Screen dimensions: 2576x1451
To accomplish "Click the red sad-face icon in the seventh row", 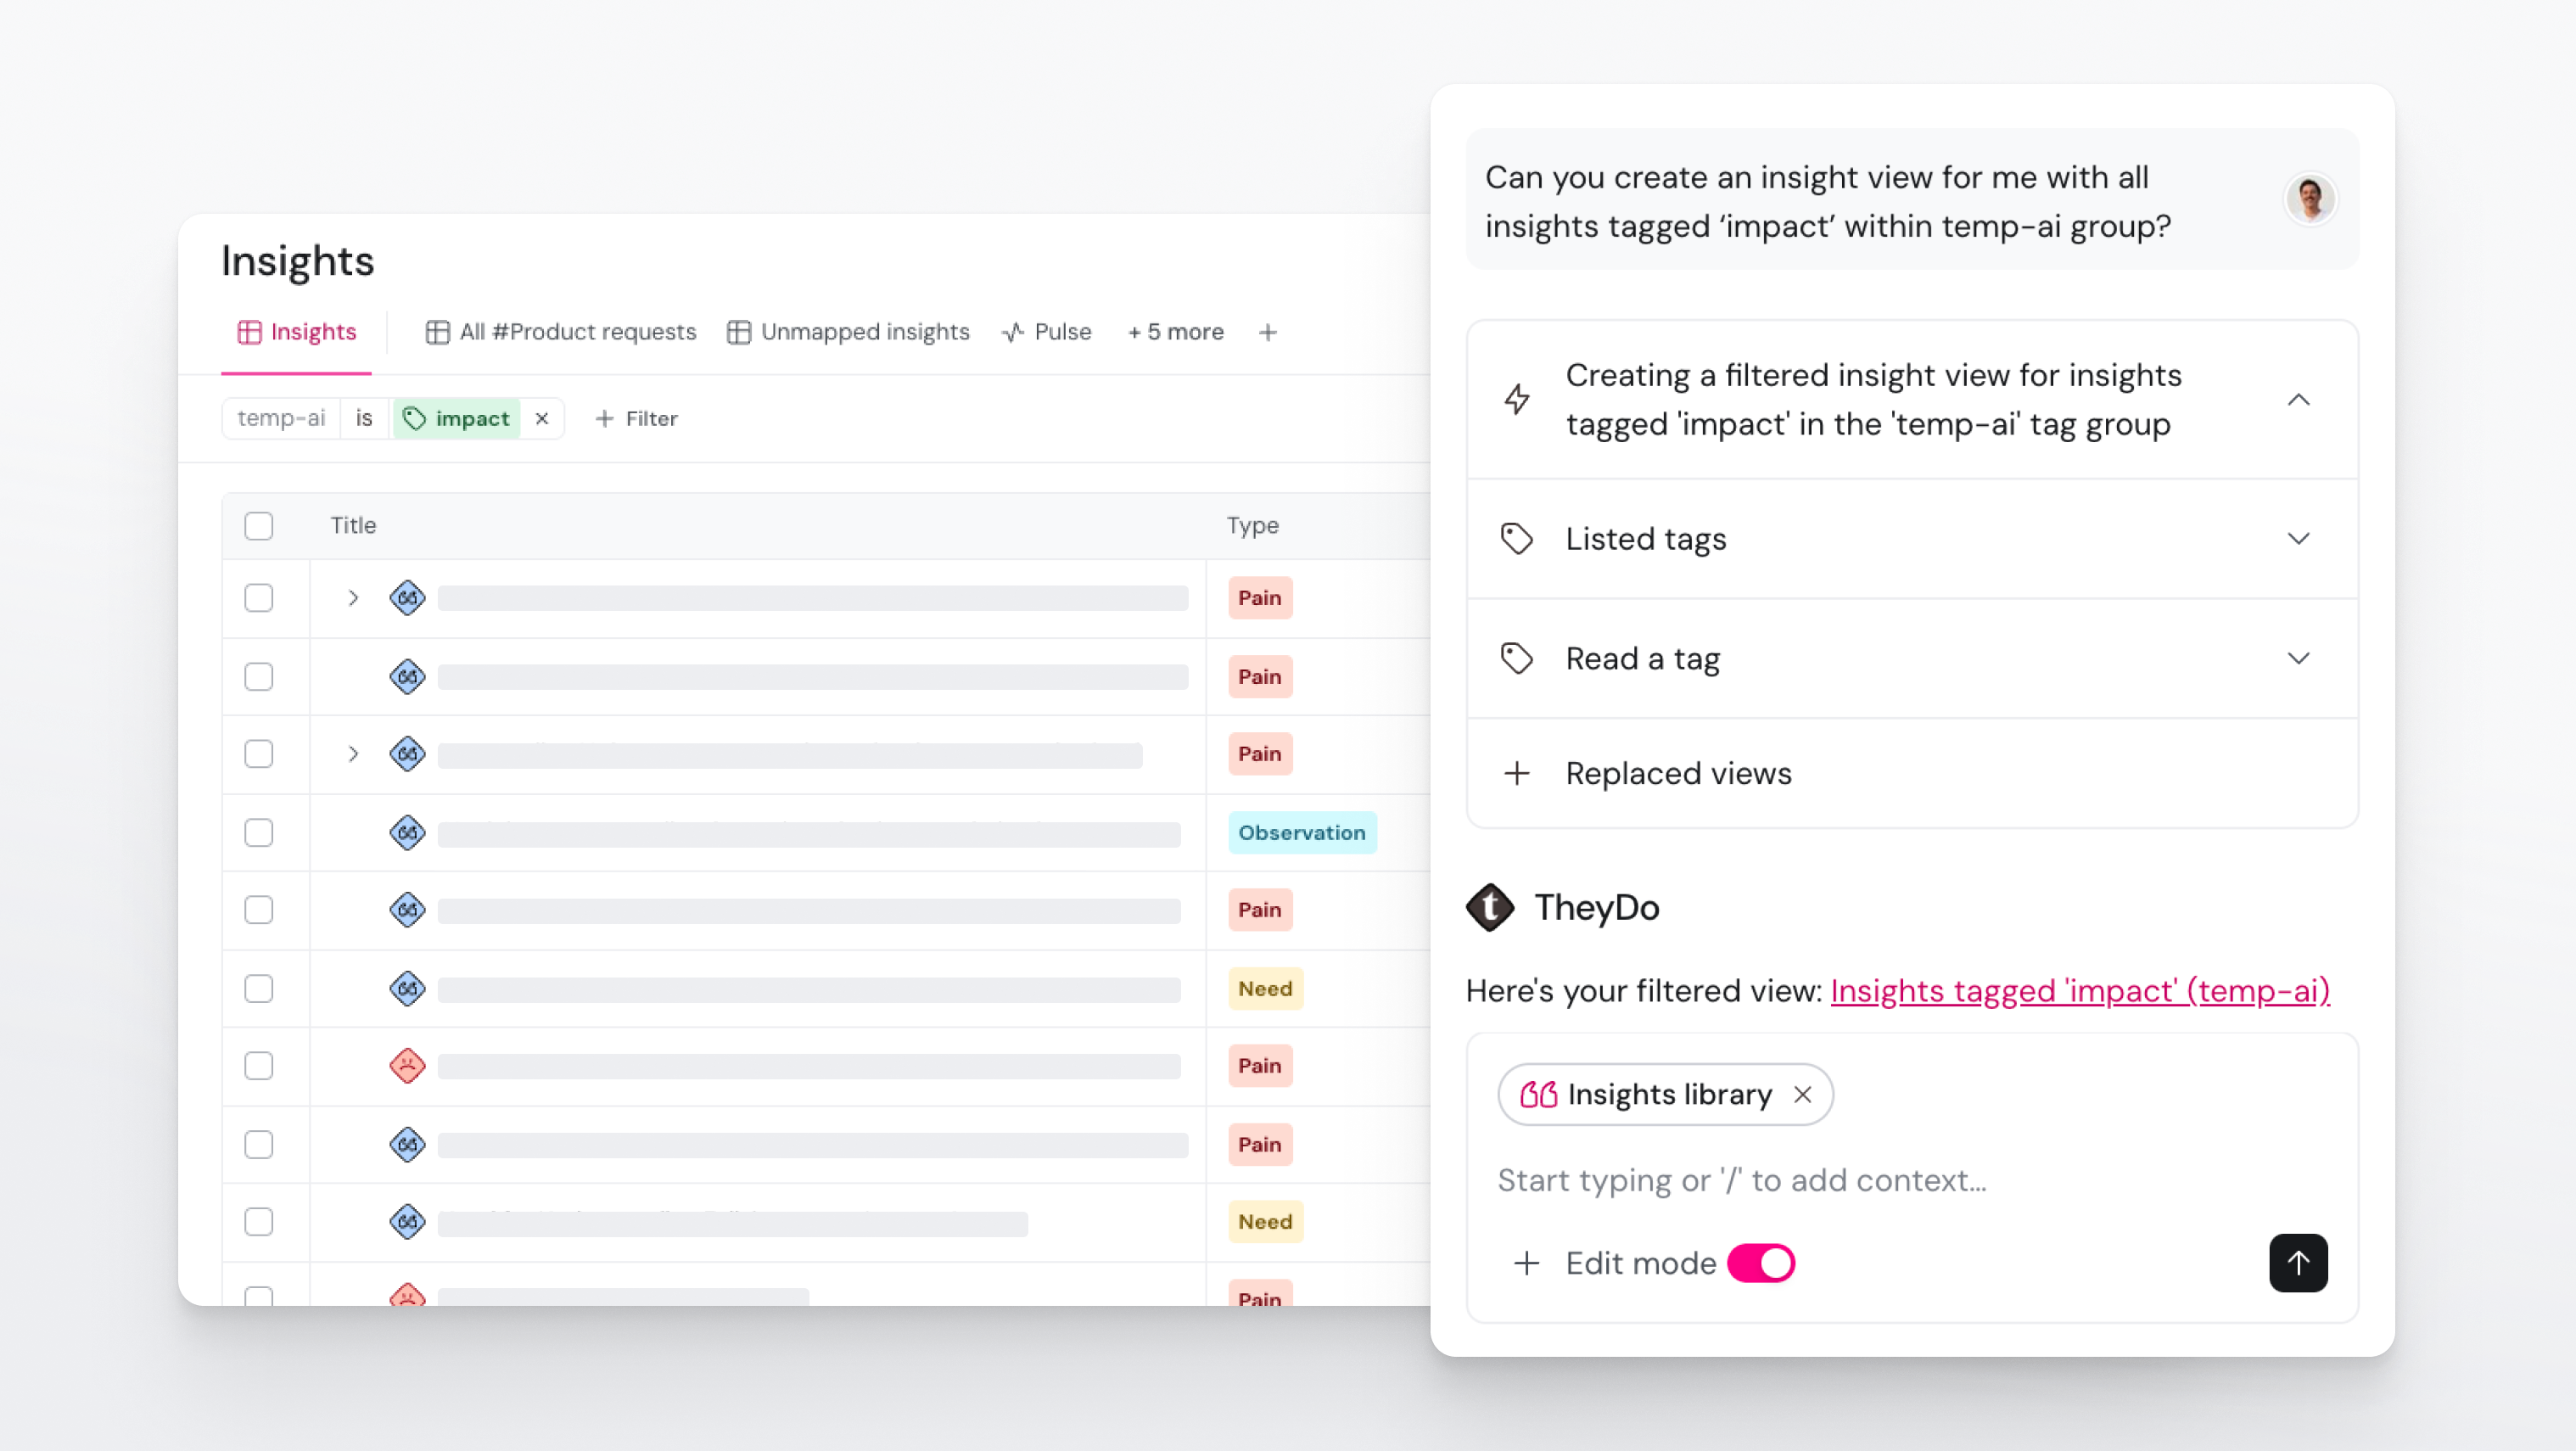I will [x=407, y=1066].
